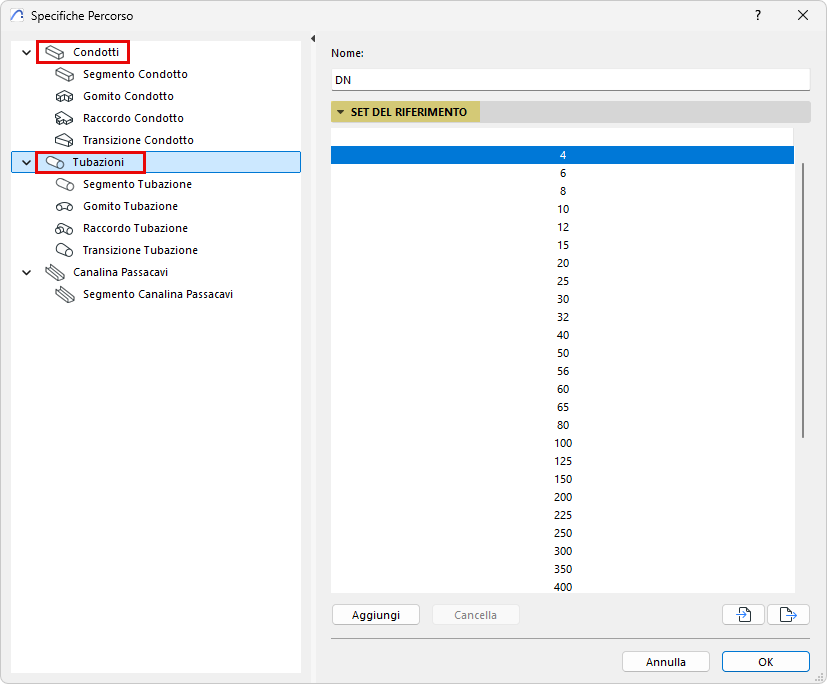827x684 pixels.
Task: Select value 100 in the list
Action: coord(562,443)
